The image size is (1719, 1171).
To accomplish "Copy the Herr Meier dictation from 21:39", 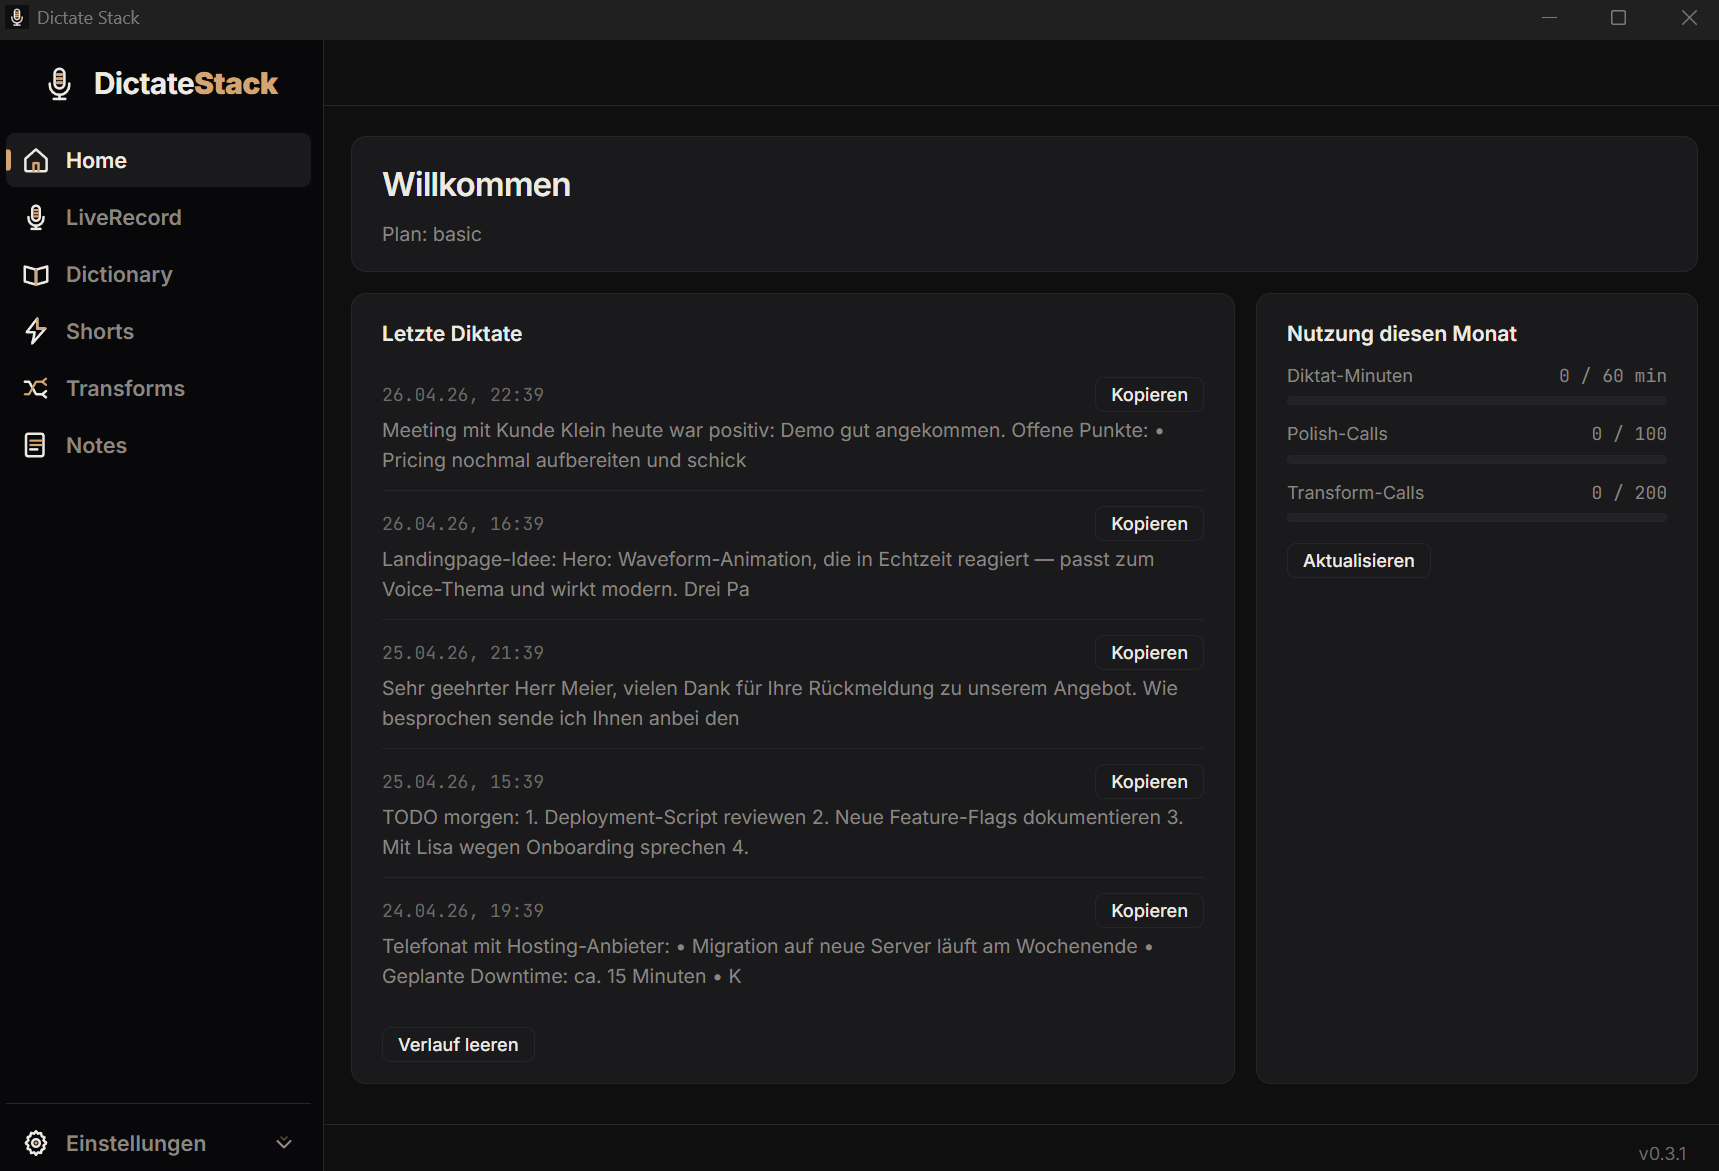I will pos(1149,653).
